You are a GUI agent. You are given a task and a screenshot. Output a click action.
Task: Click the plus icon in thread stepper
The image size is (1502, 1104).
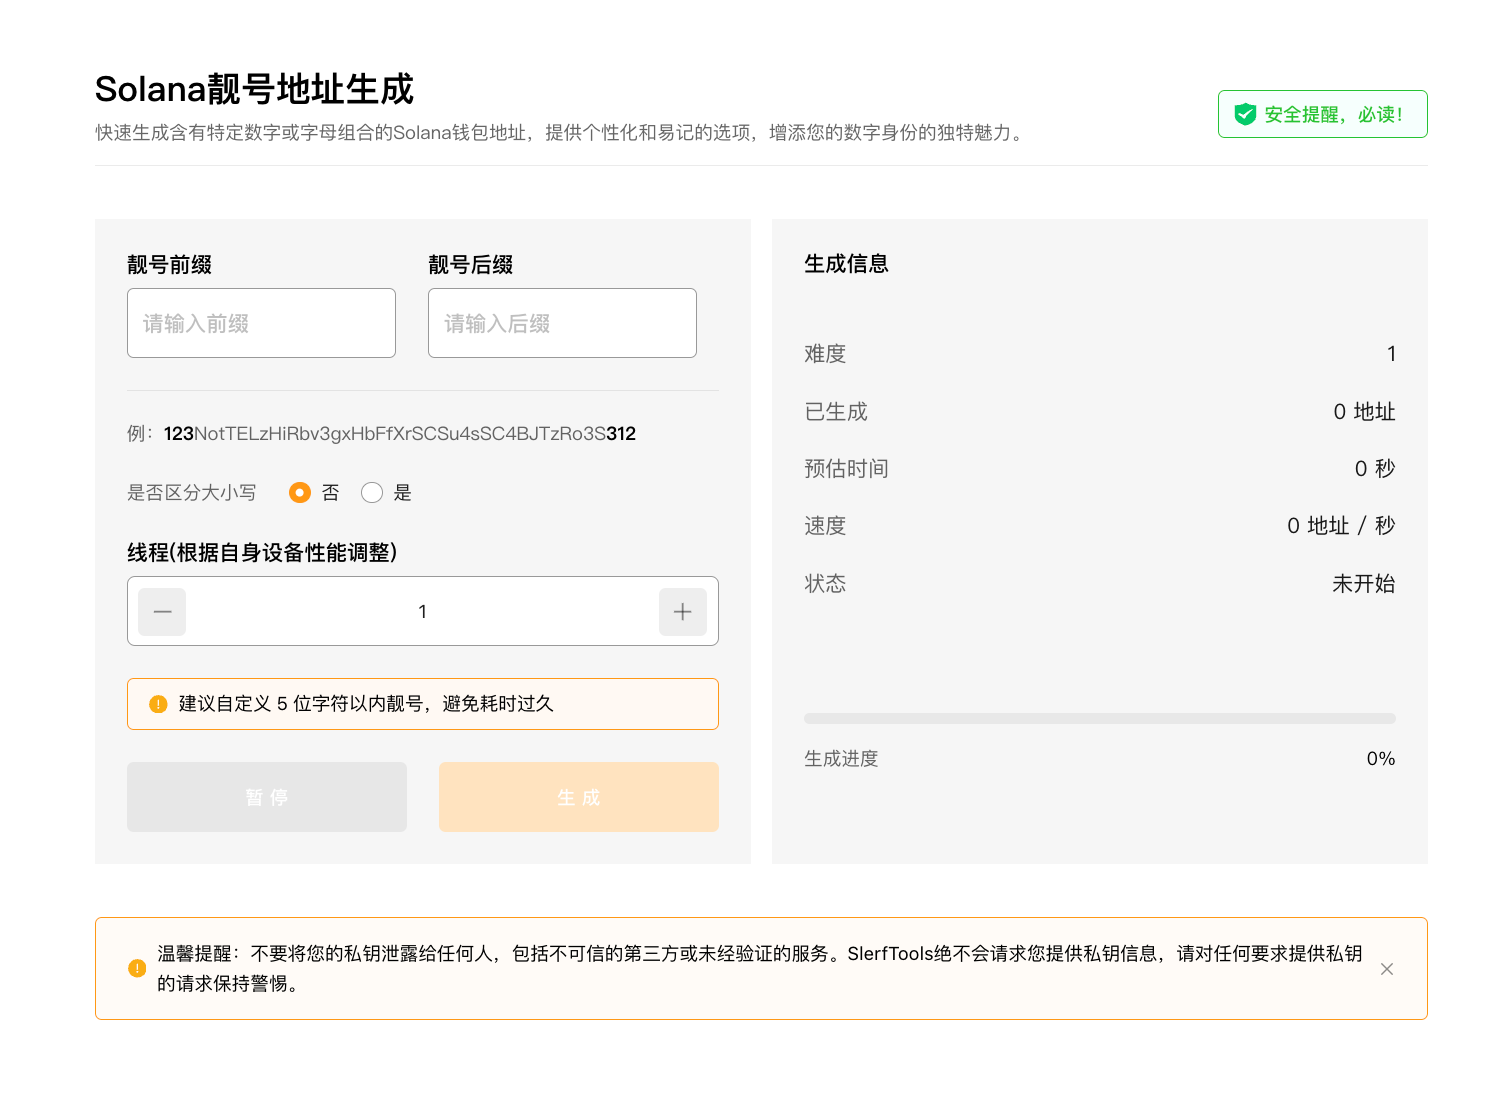(x=683, y=612)
